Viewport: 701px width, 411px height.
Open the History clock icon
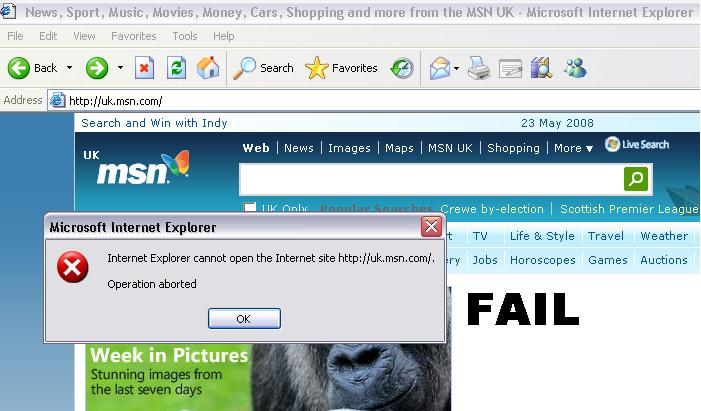[402, 68]
